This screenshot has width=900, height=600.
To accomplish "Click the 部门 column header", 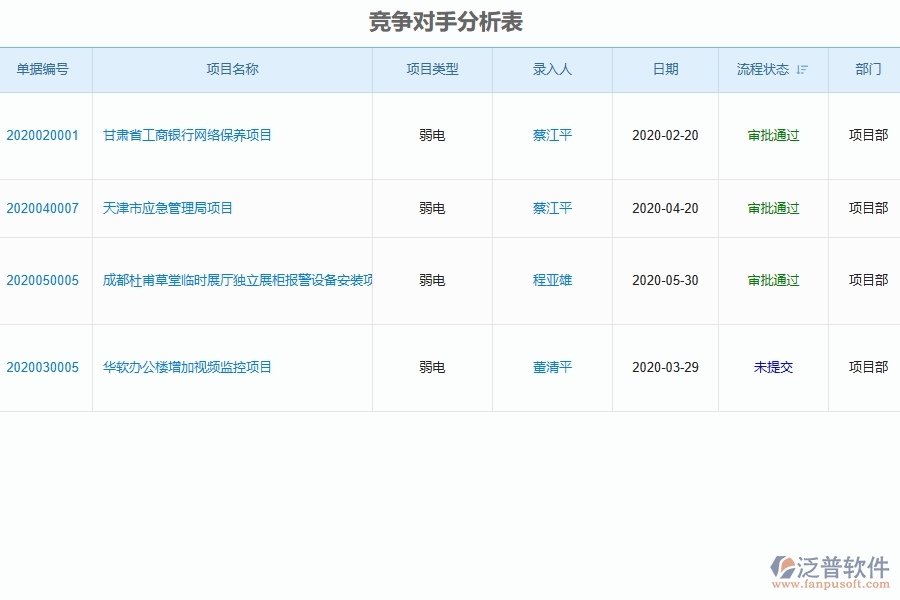I will click(x=866, y=70).
